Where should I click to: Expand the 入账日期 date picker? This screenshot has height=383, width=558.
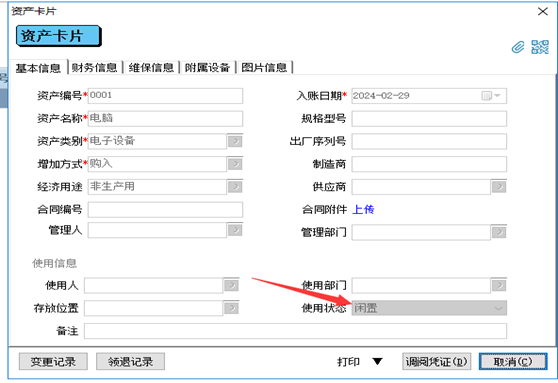[x=491, y=96]
